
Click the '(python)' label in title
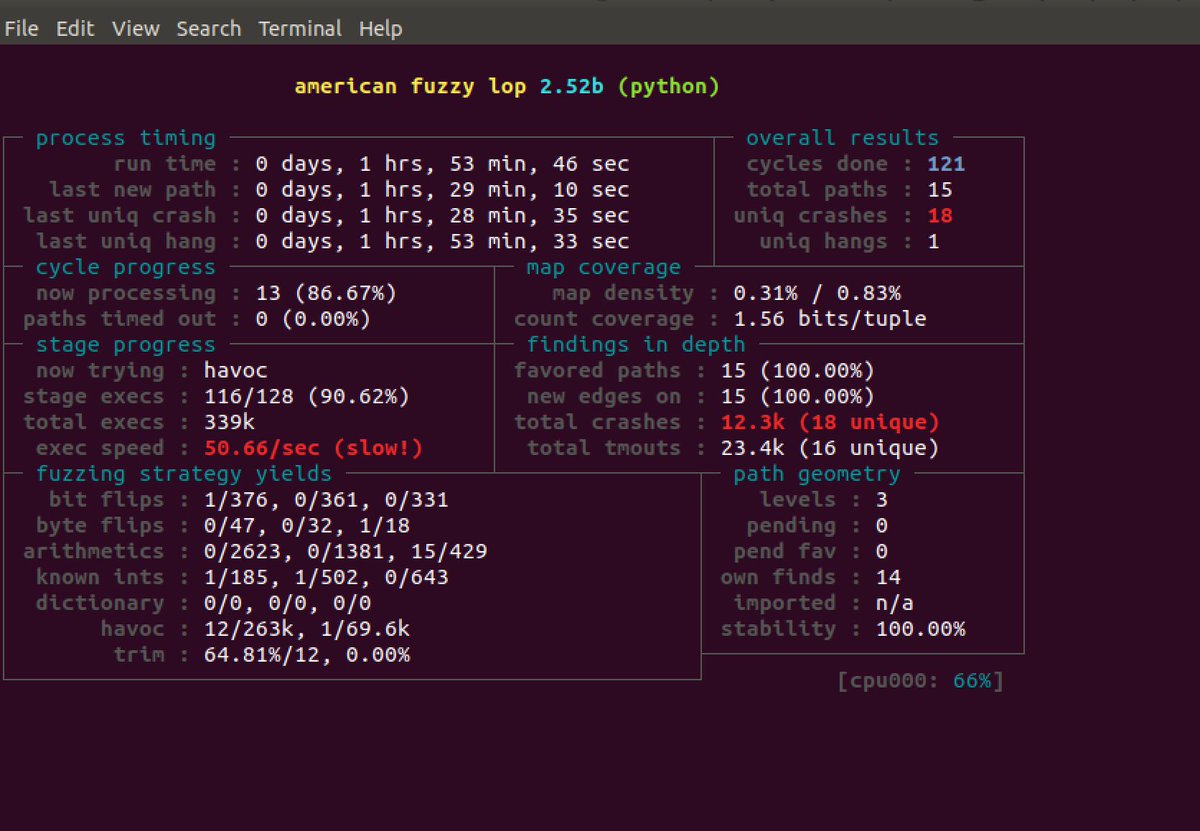(x=668, y=87)
